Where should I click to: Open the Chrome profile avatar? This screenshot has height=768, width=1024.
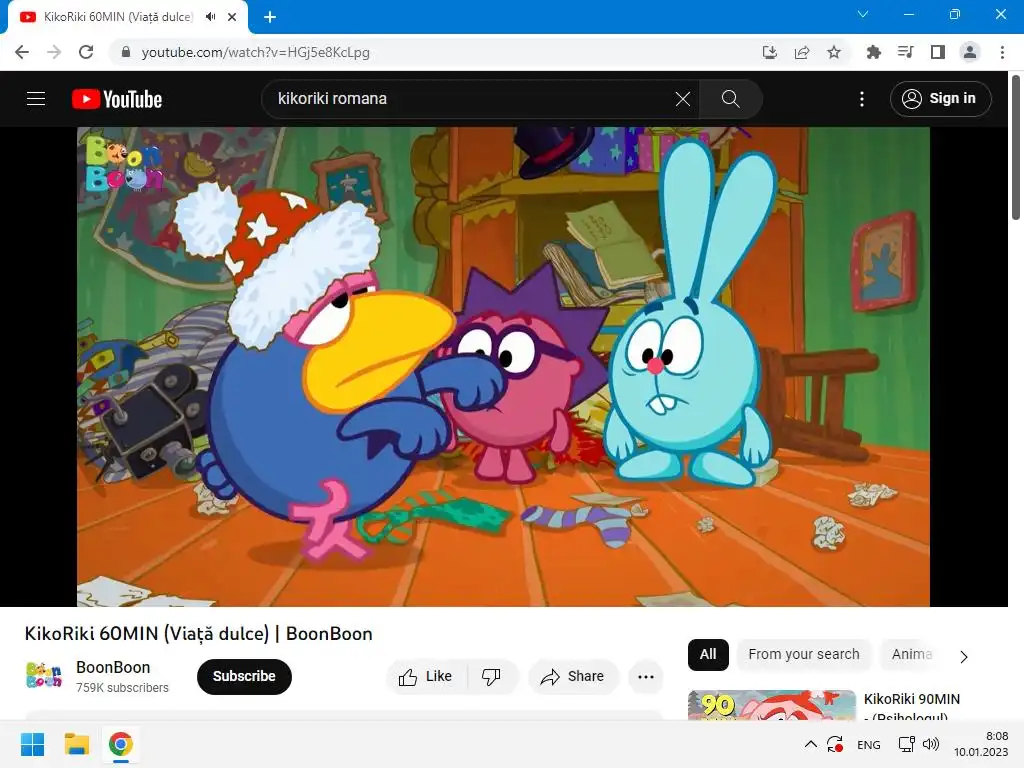(970, 52)
